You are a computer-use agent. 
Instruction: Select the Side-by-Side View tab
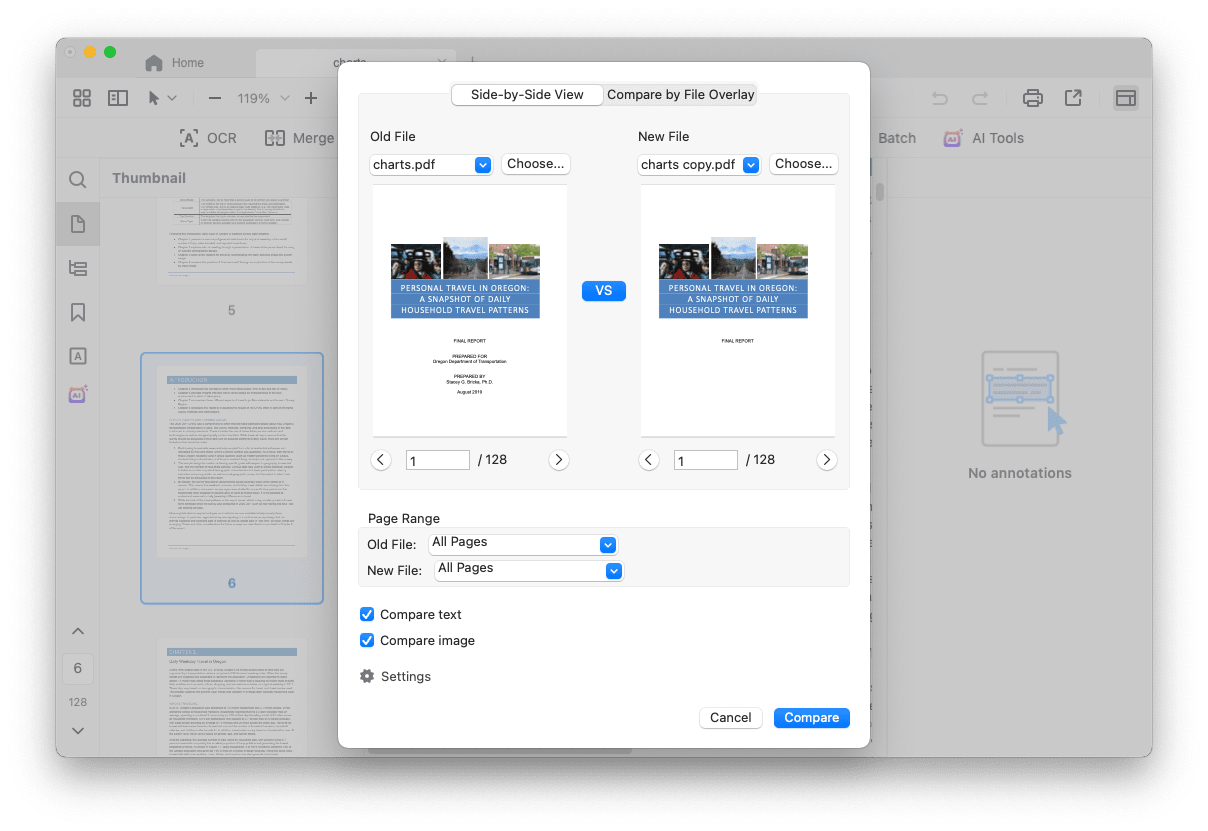pyautogui.click(x=527, y=95)
